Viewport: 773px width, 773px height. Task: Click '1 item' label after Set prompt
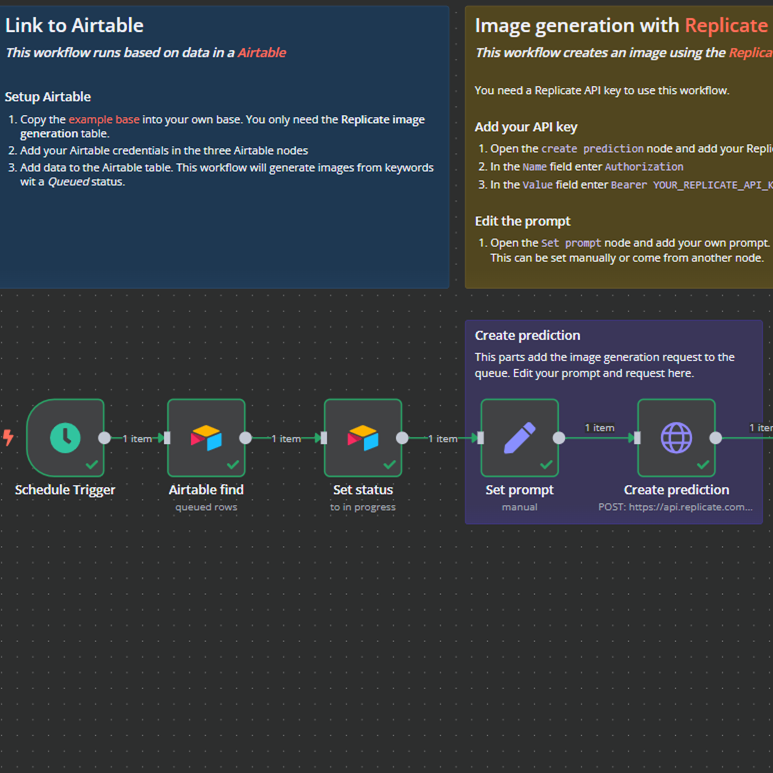point(599,427)
